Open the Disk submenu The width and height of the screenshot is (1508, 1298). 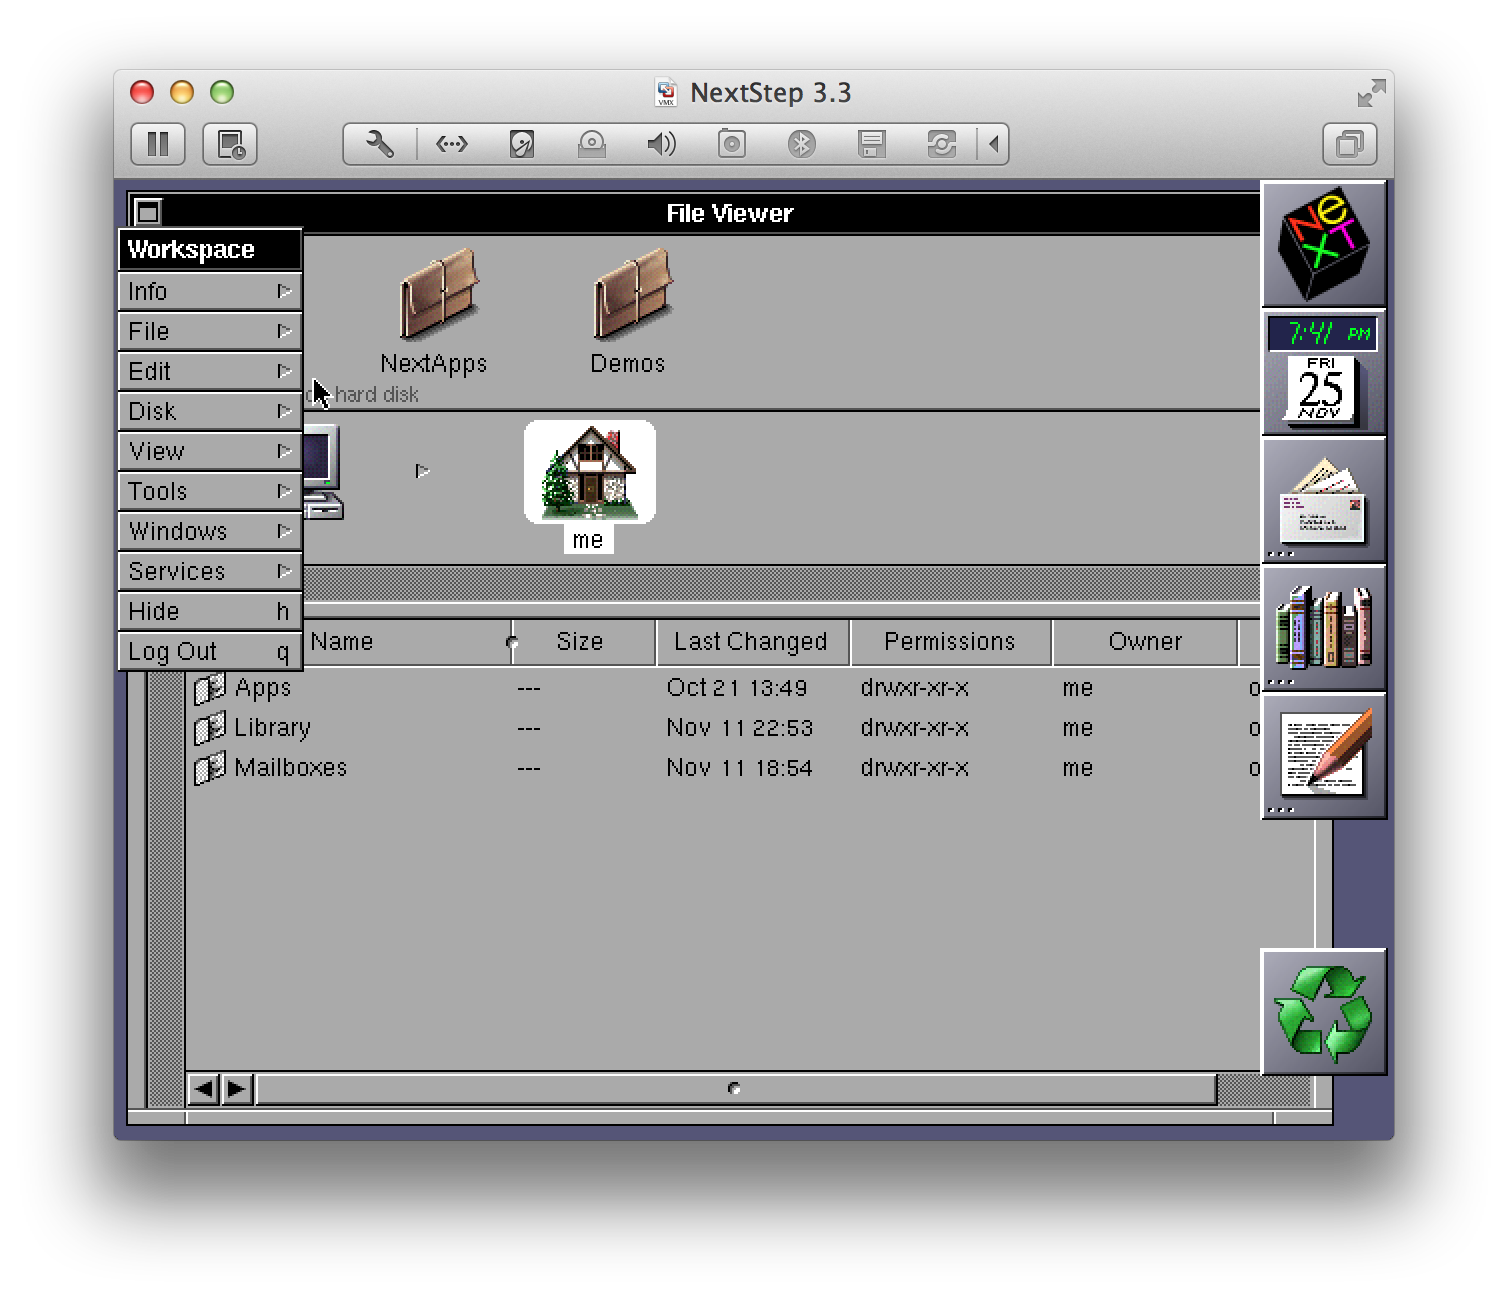click(x=210, y=411)
